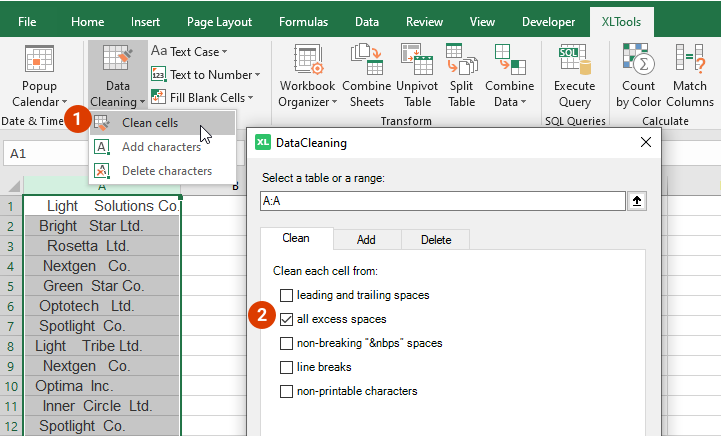Viewport: 721px width, 436px height.
Task: Click the table or range input field
Action: tap(440, 201)
